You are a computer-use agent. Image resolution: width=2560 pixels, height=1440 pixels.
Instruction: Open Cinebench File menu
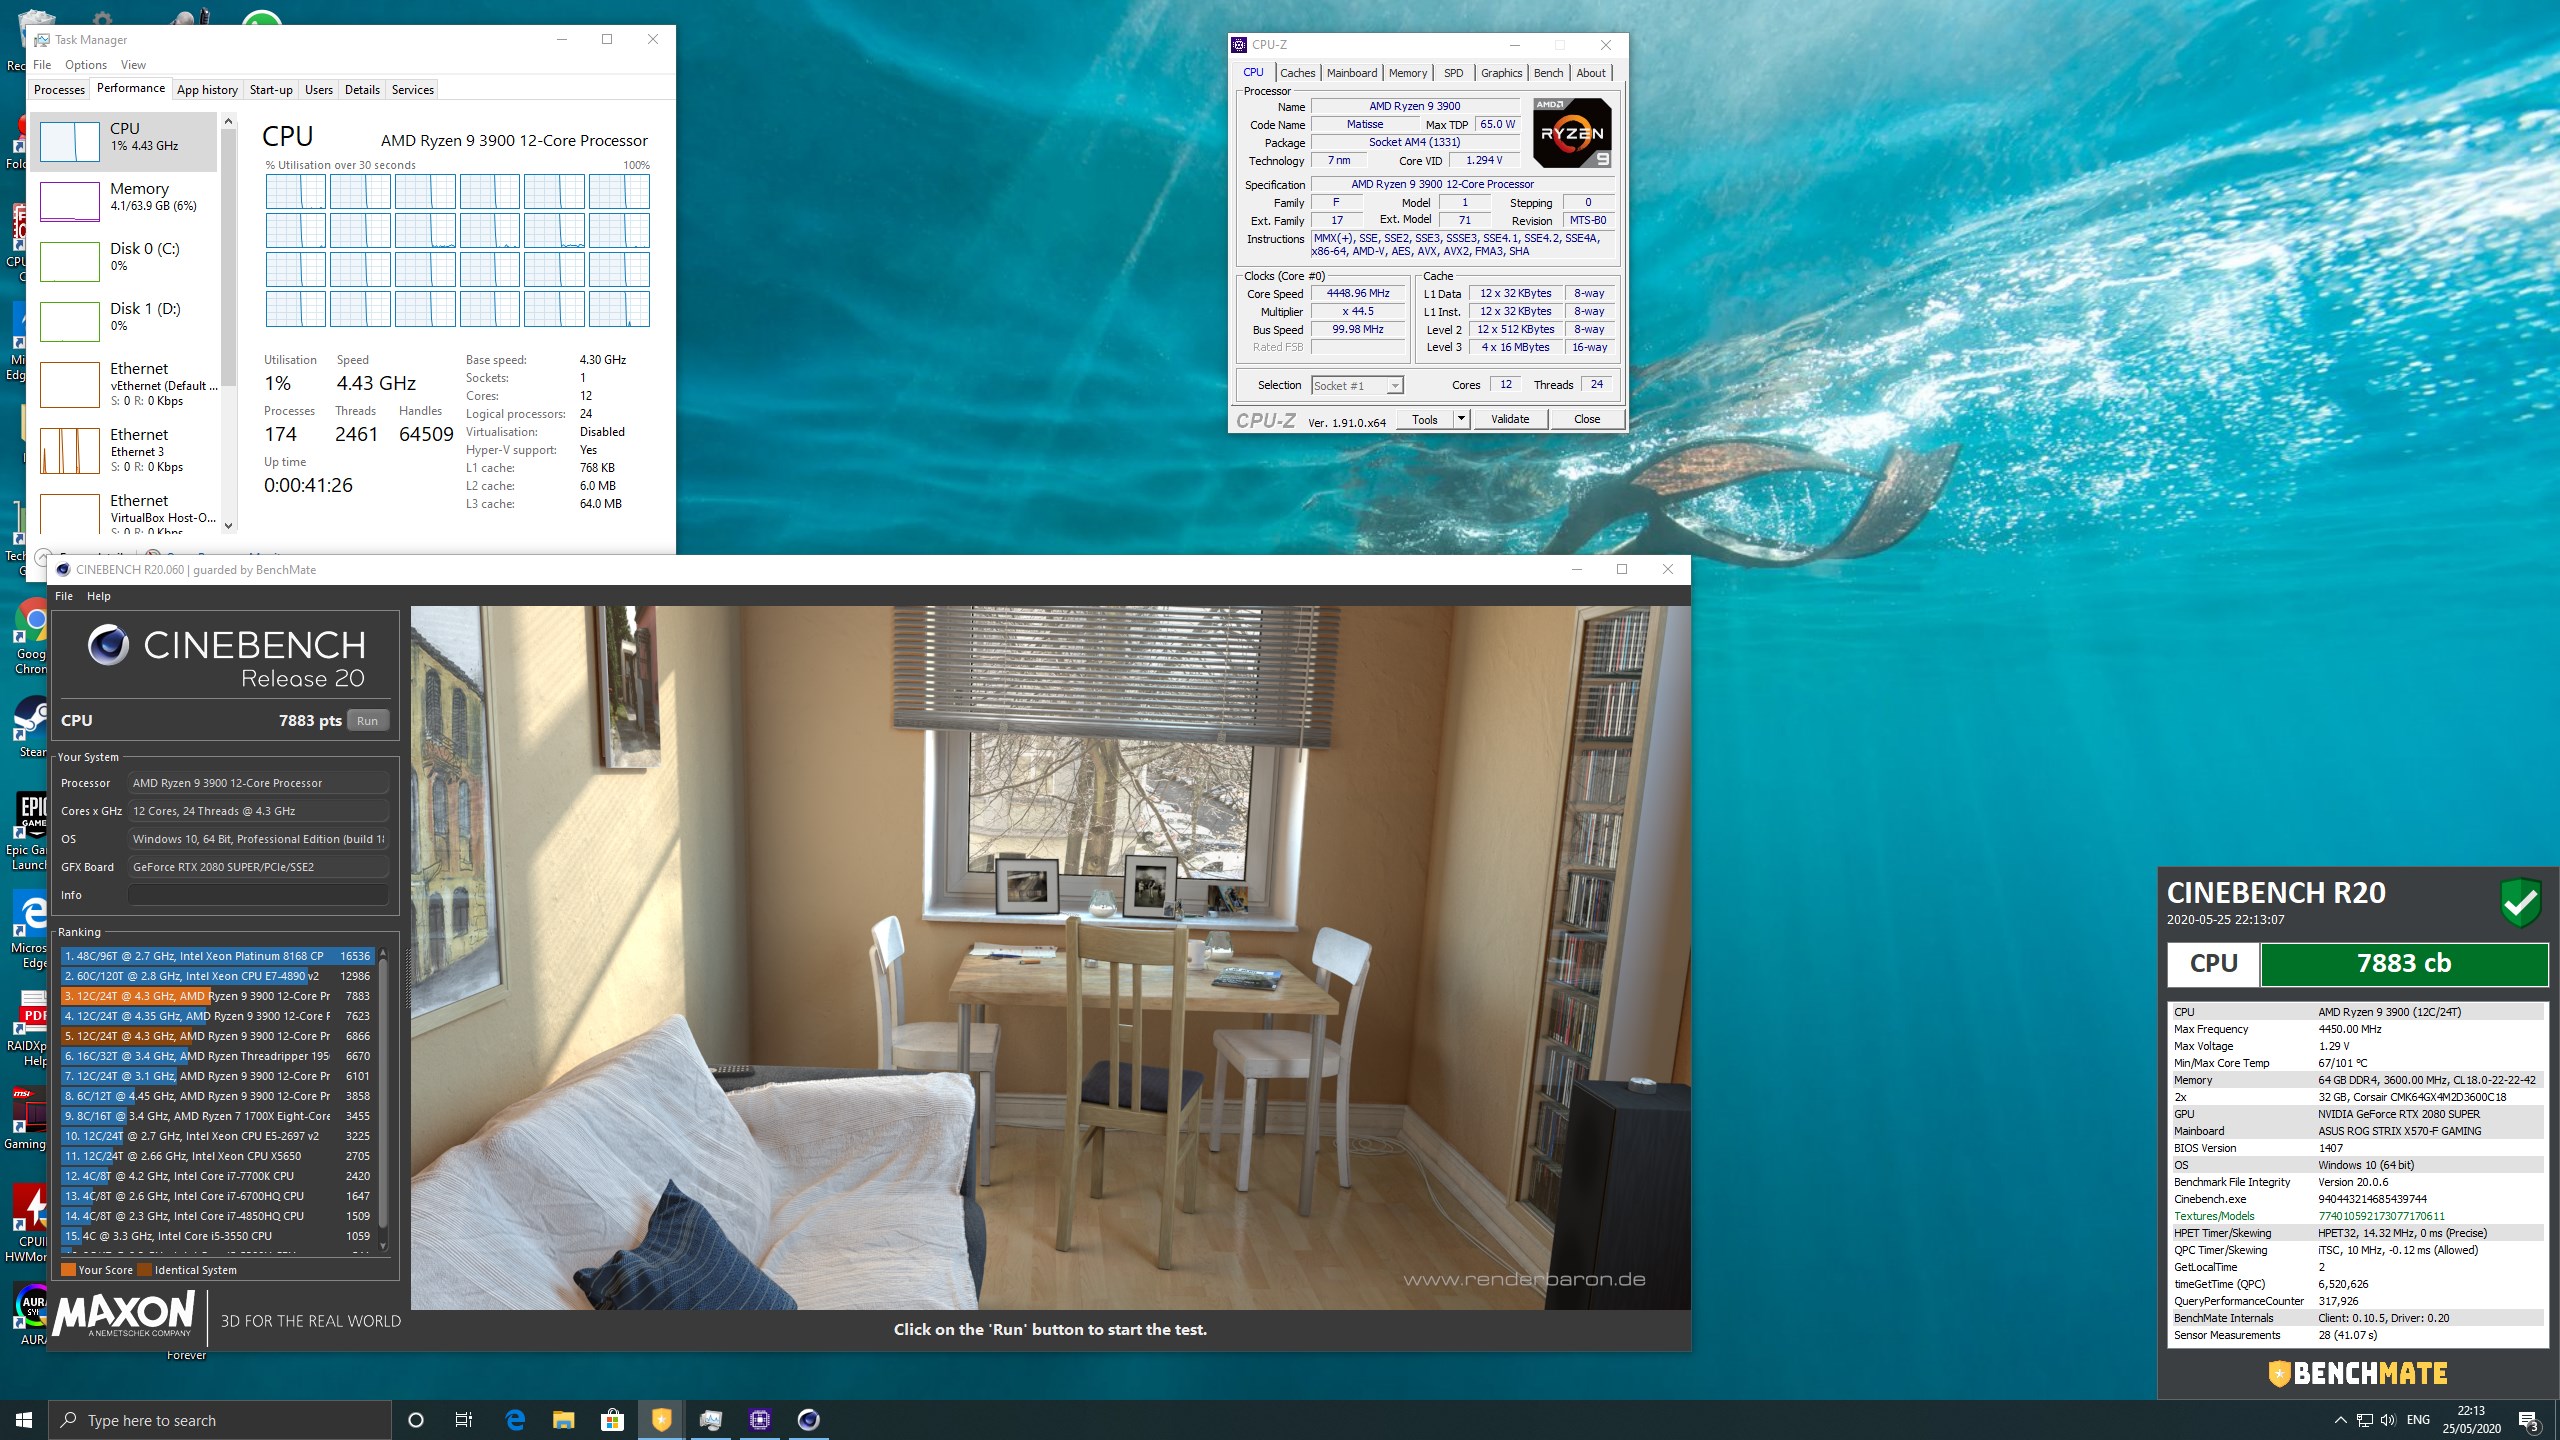(x=64, y=596)
